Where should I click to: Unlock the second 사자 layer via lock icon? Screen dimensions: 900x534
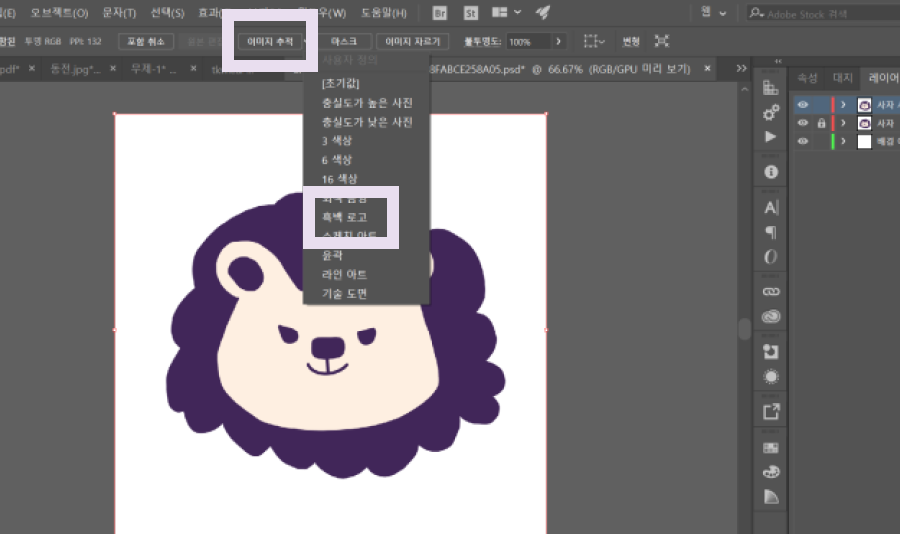821,123
